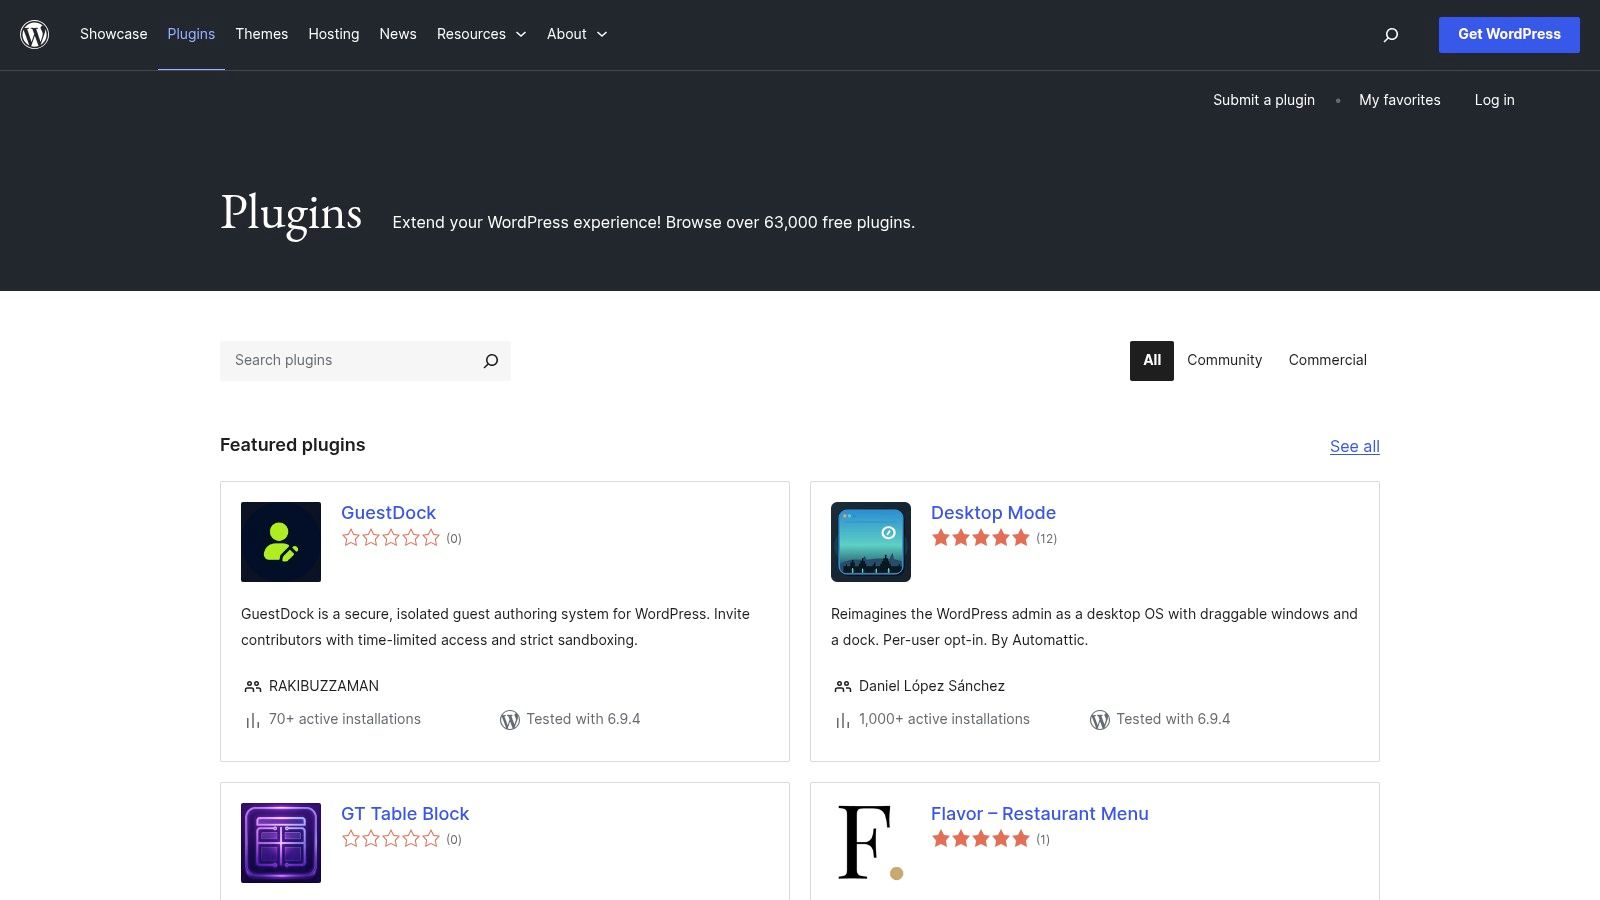
Task: Open the Desktop Mode plugin title link
Action: tap(994, 513)
